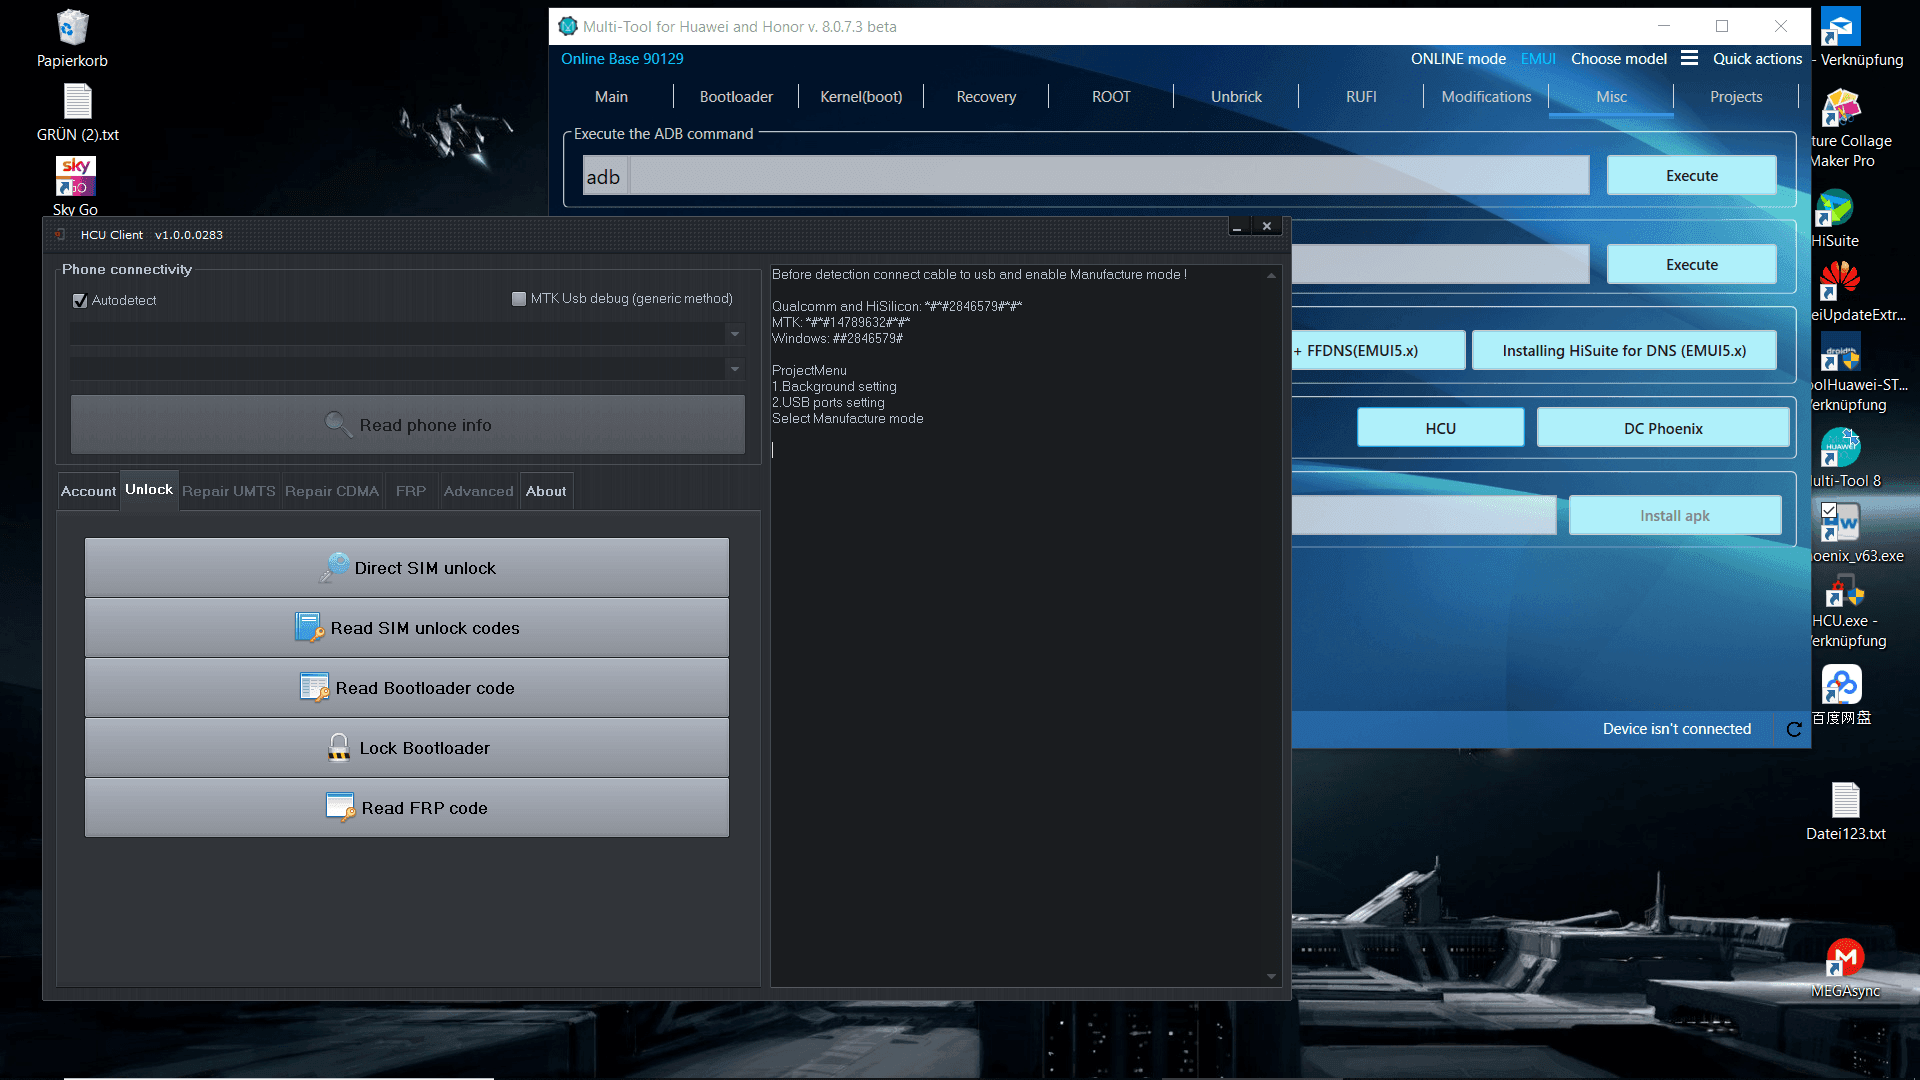Click the Install apk button
The width and height of the screenshot is (1920, 1080).
1675,516
